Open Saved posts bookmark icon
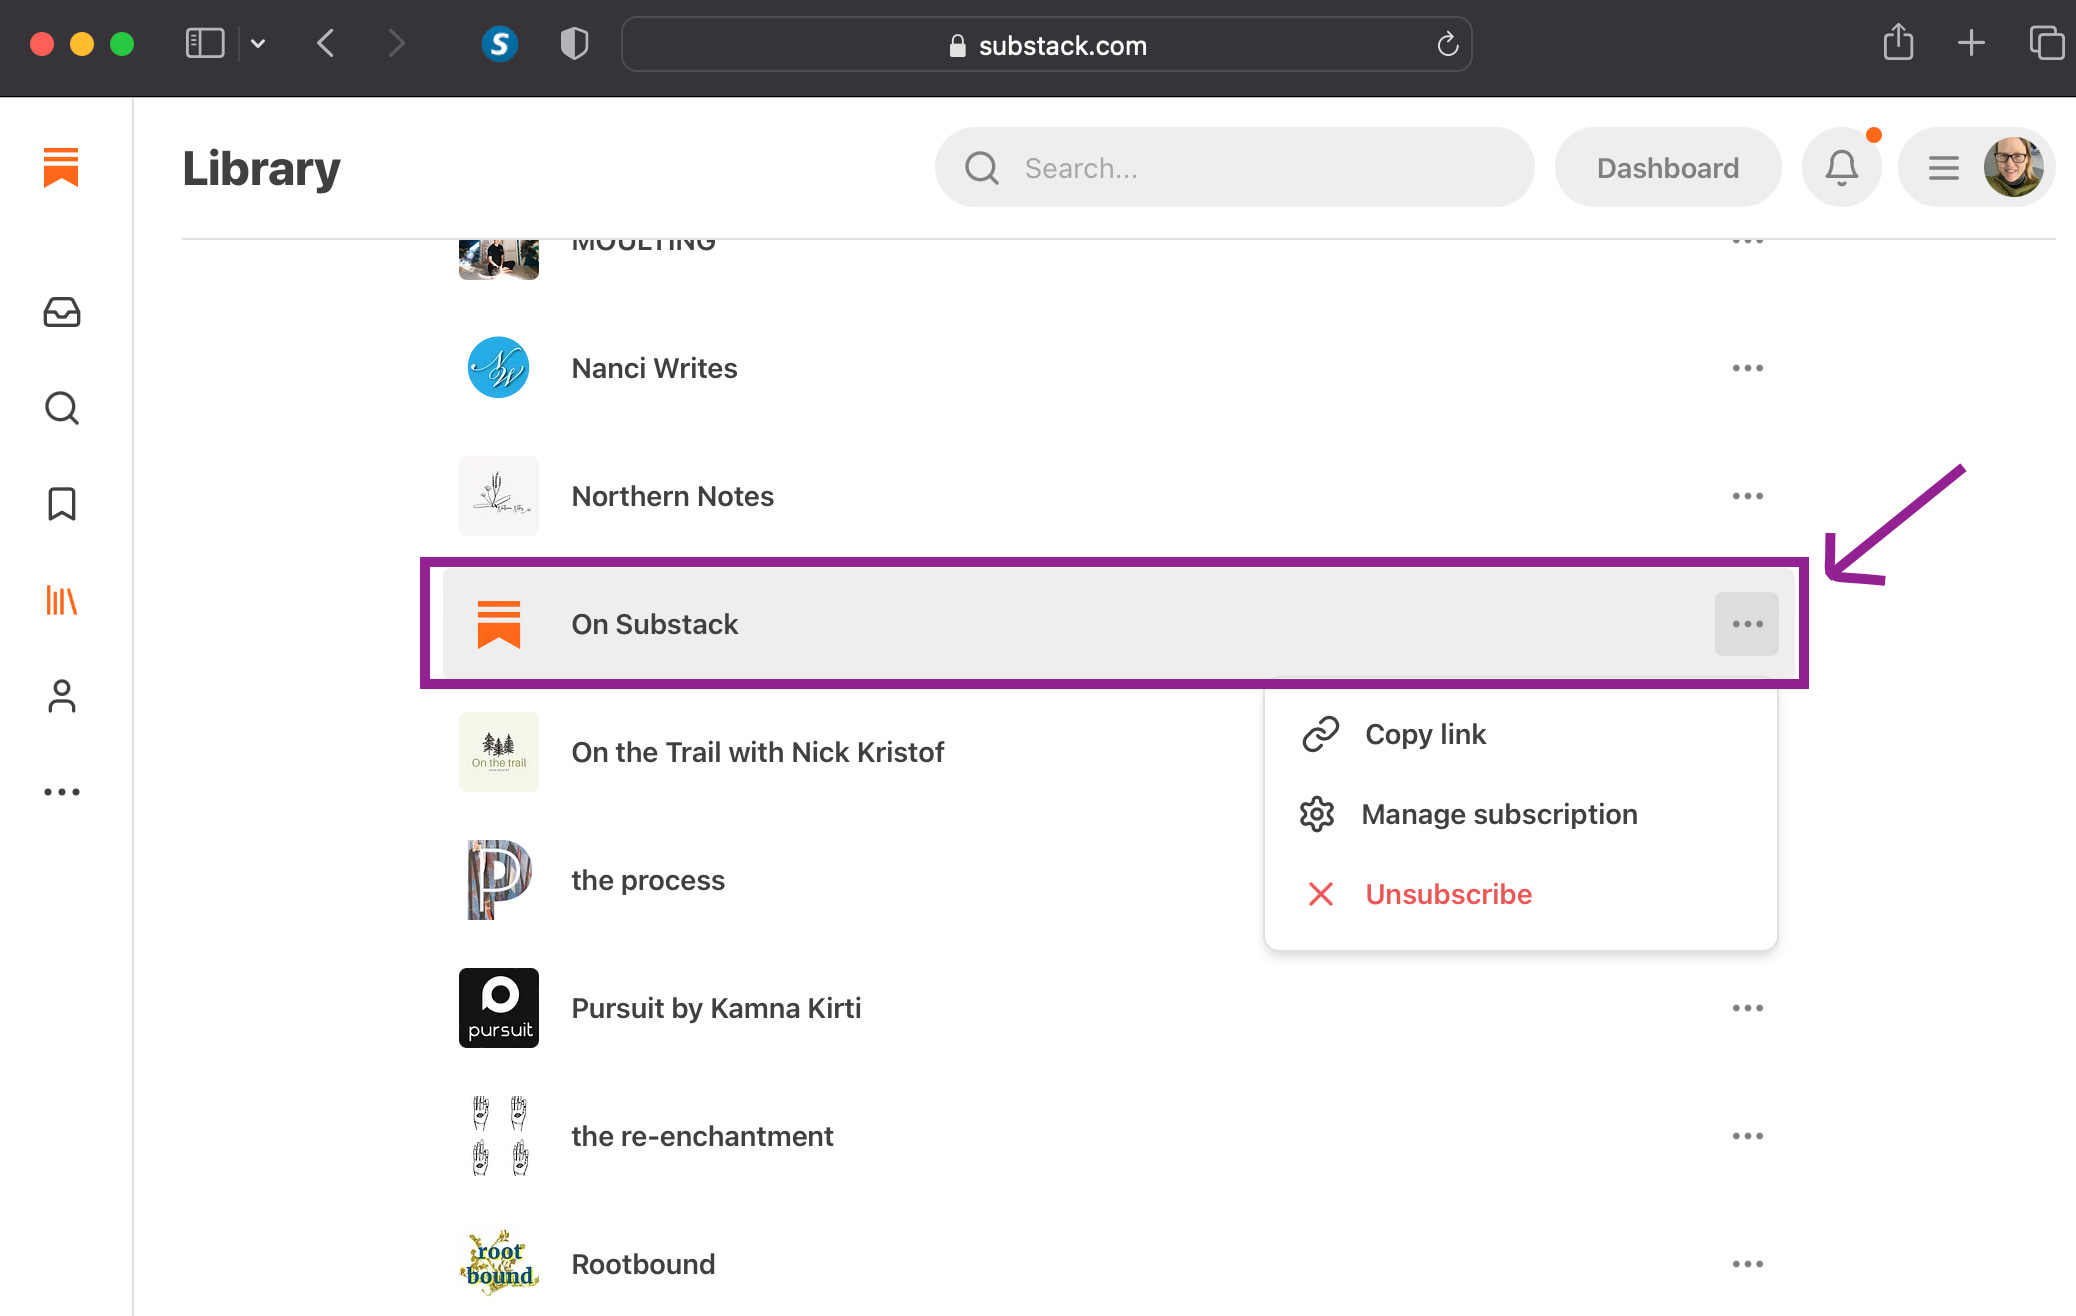This screenshot has height=1316, width=2076. pos(62,504)
